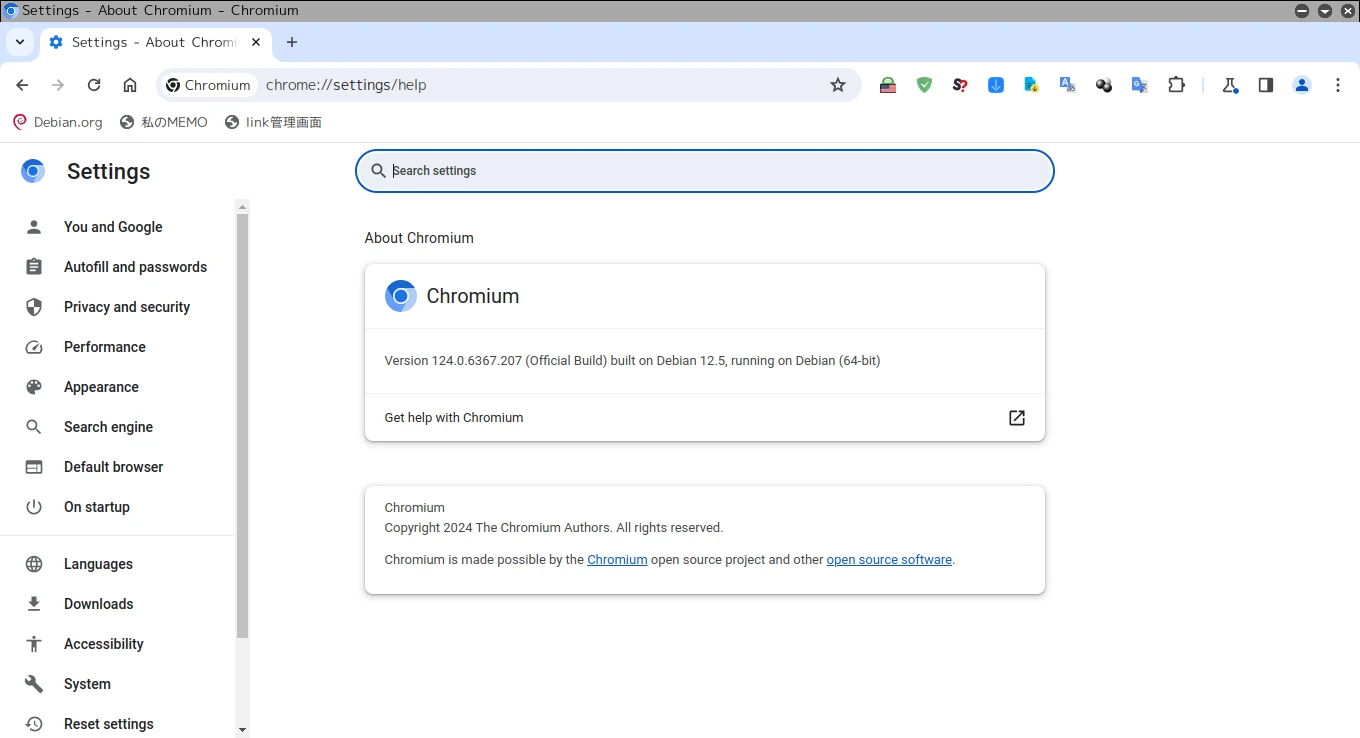Click the blue download arrow extension icon

click(x=996, y=85)
